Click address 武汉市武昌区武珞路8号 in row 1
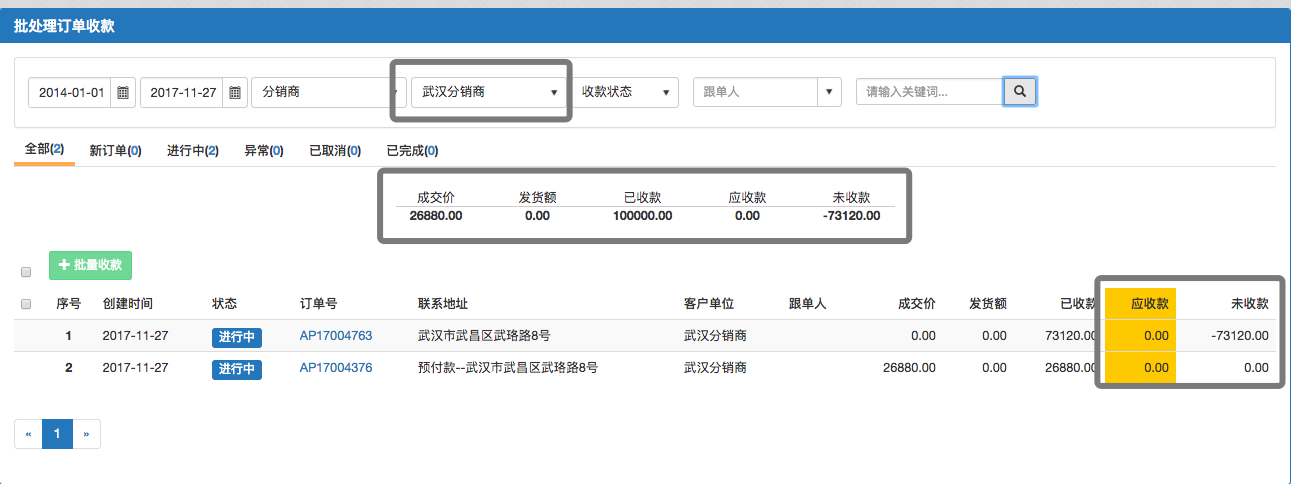Image resolution: width=1291 pixels, height=484 pixels. coord(484,336)
